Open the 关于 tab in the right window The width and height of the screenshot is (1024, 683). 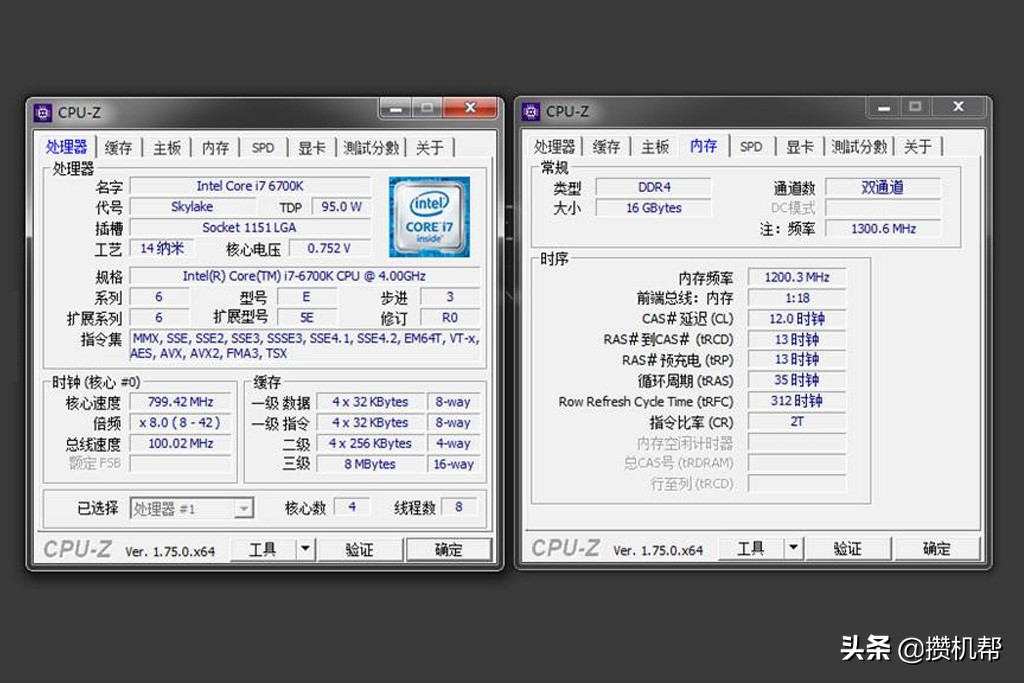tap(916, 145)
